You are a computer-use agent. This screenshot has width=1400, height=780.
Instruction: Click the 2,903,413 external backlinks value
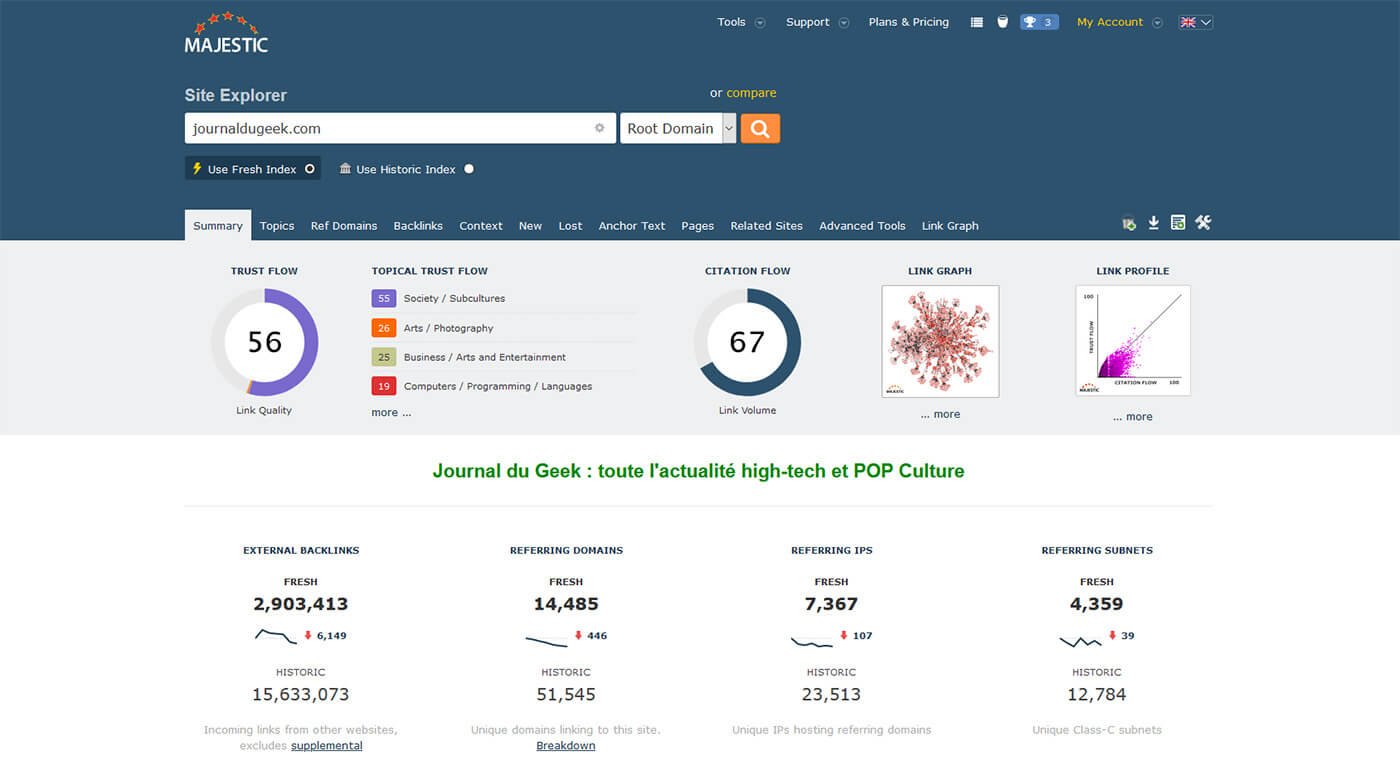[x=301, y=604]
